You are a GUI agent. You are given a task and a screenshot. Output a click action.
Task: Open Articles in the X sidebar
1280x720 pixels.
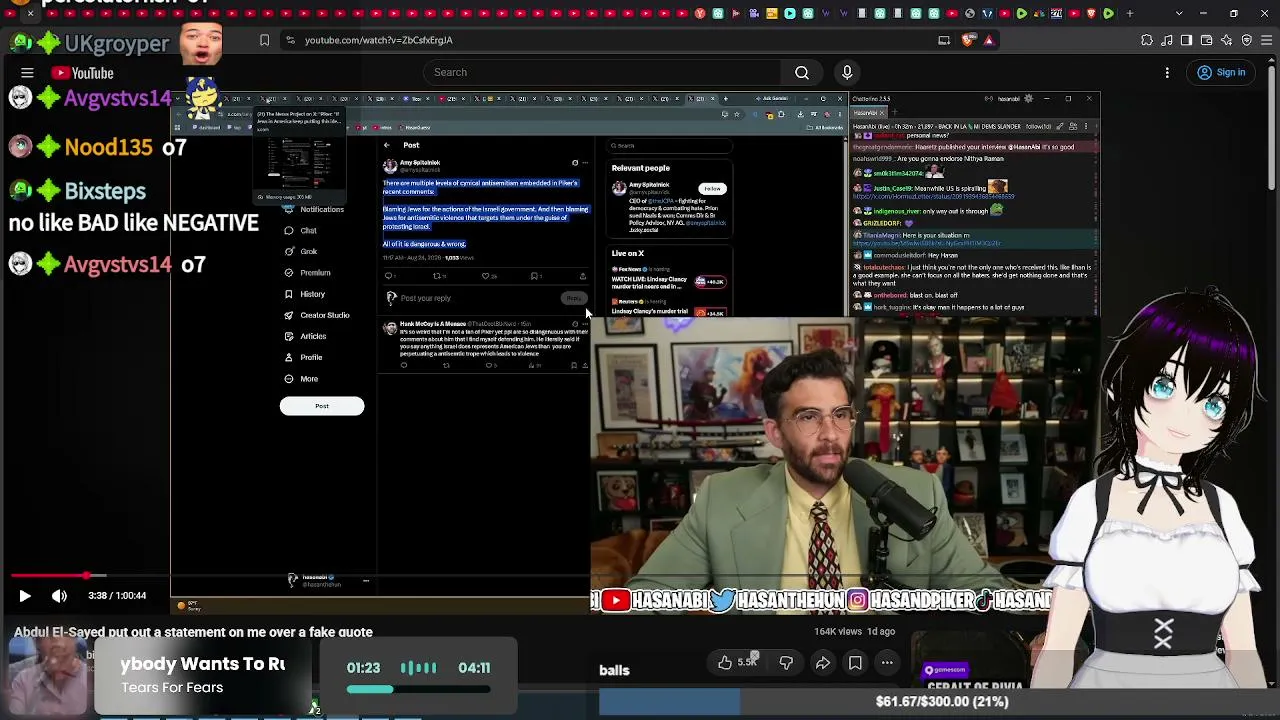306,336
